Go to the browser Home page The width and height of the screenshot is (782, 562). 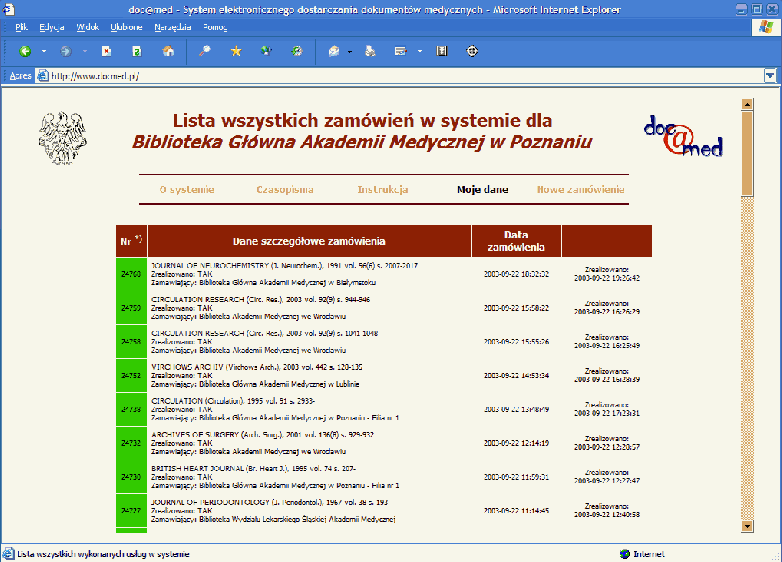pyautogui.click(x=168, y=51)
